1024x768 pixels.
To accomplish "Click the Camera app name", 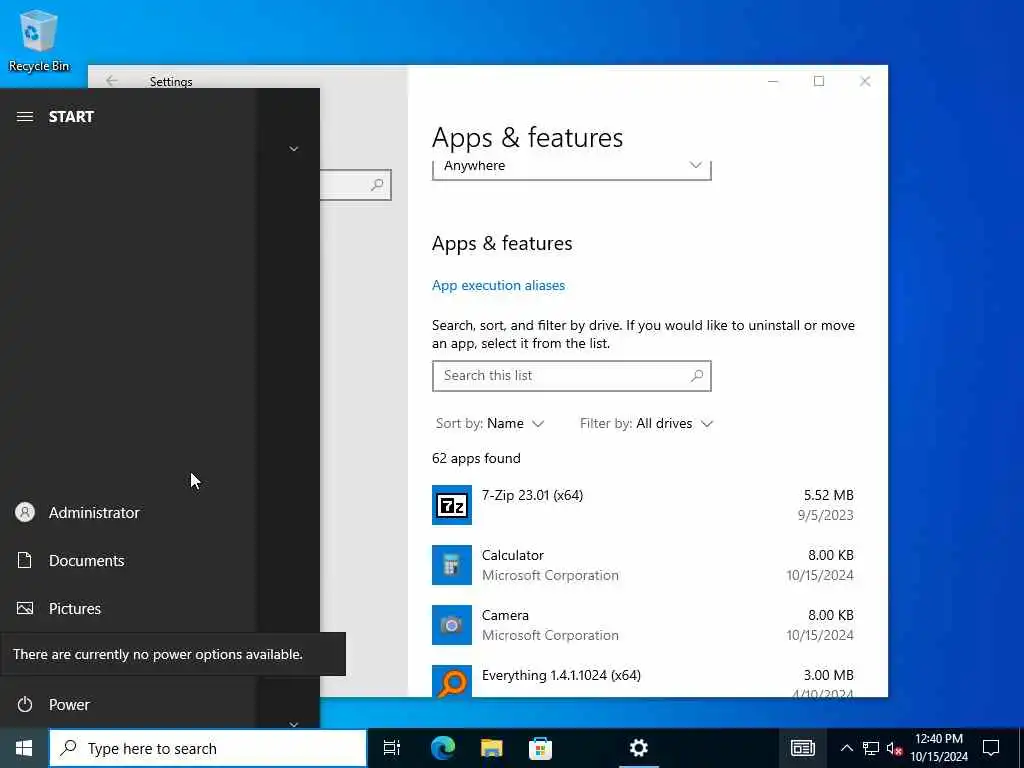I will tap(505, 616).
